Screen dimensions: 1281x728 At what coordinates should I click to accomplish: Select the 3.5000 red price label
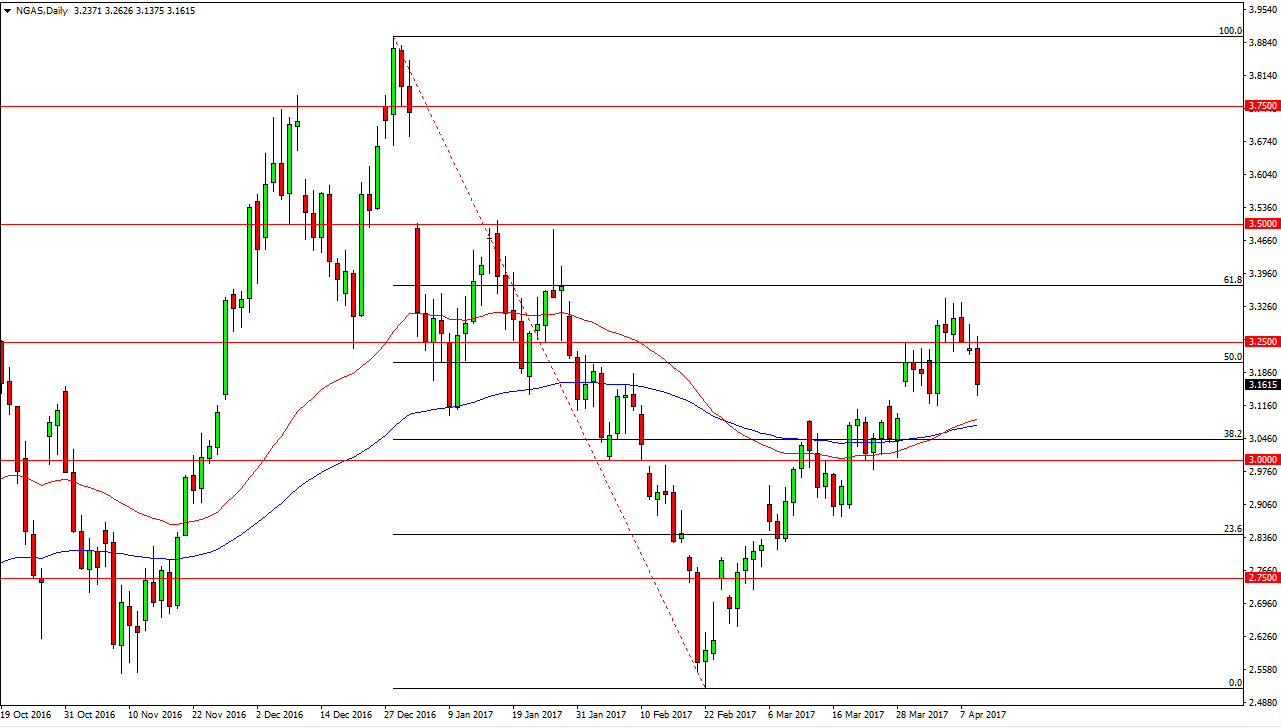[1261, 224]
